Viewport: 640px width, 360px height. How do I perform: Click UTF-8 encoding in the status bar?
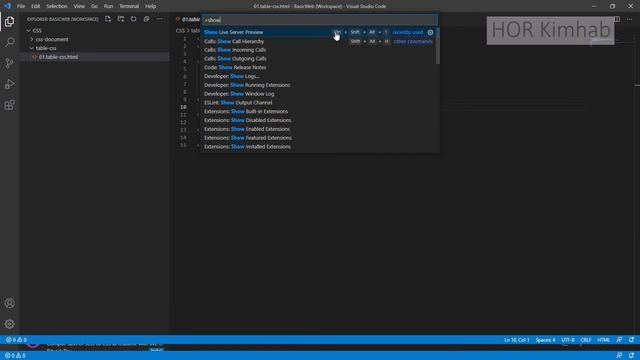tap(568, 340)
